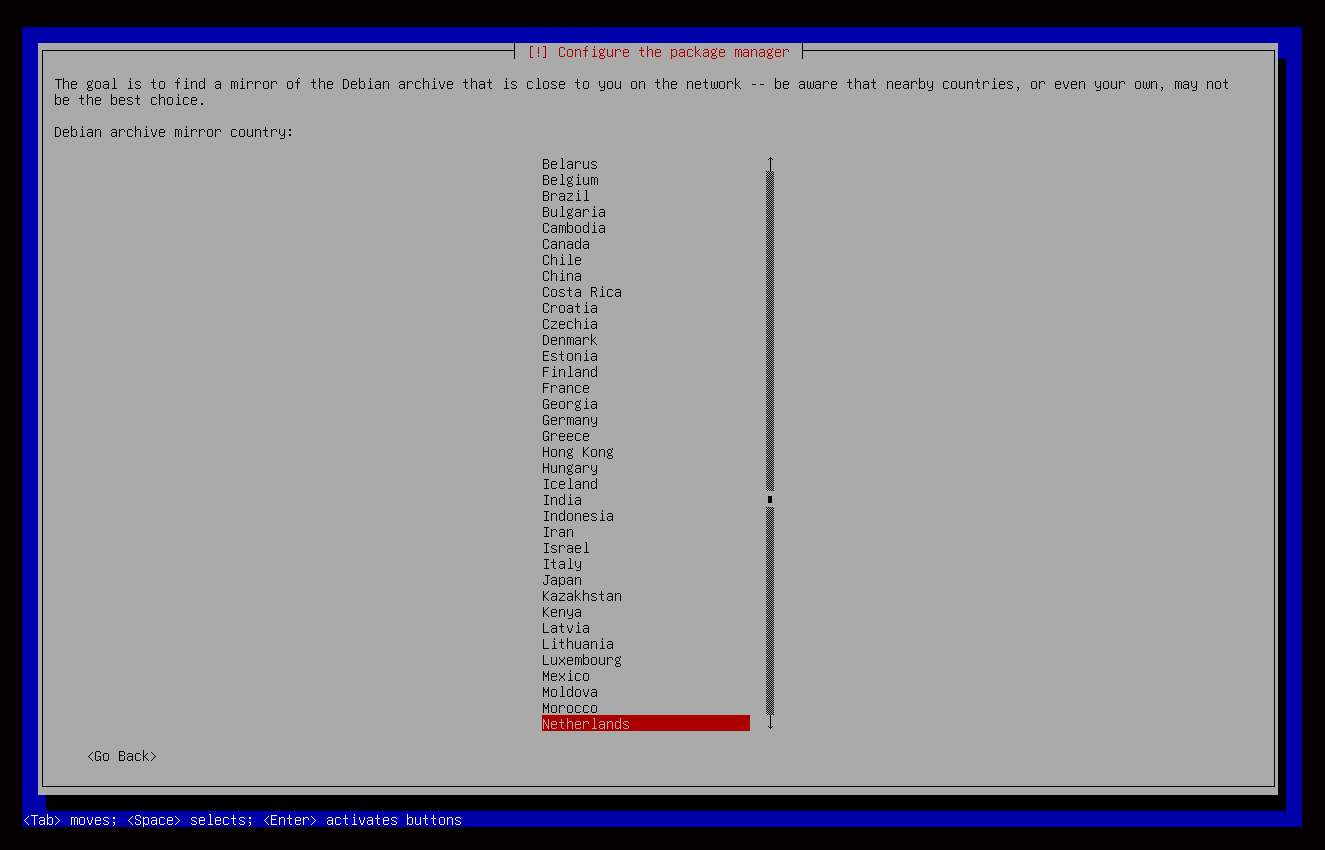Choose Canada in the mirror list
This screenshot has height=850, width=1325.
coord(566,244)
